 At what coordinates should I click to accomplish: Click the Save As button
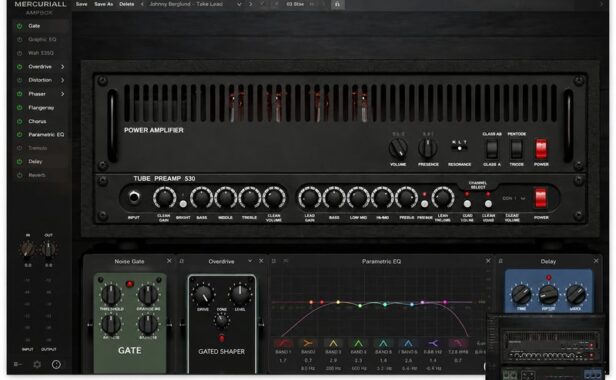pyautogui.click(x=103, y=4)
